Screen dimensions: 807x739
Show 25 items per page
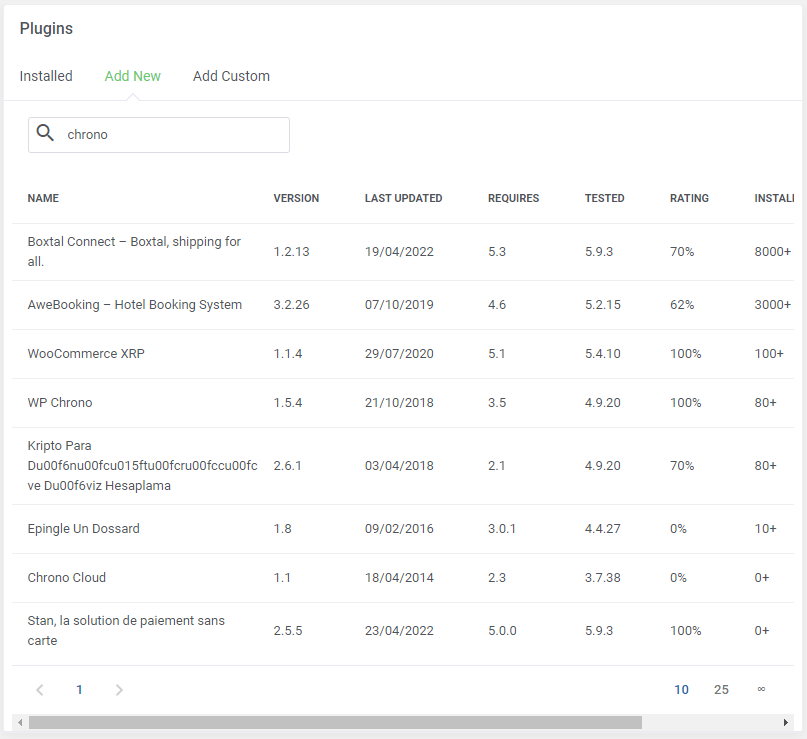pyautogui.click(x=721, y=690)
